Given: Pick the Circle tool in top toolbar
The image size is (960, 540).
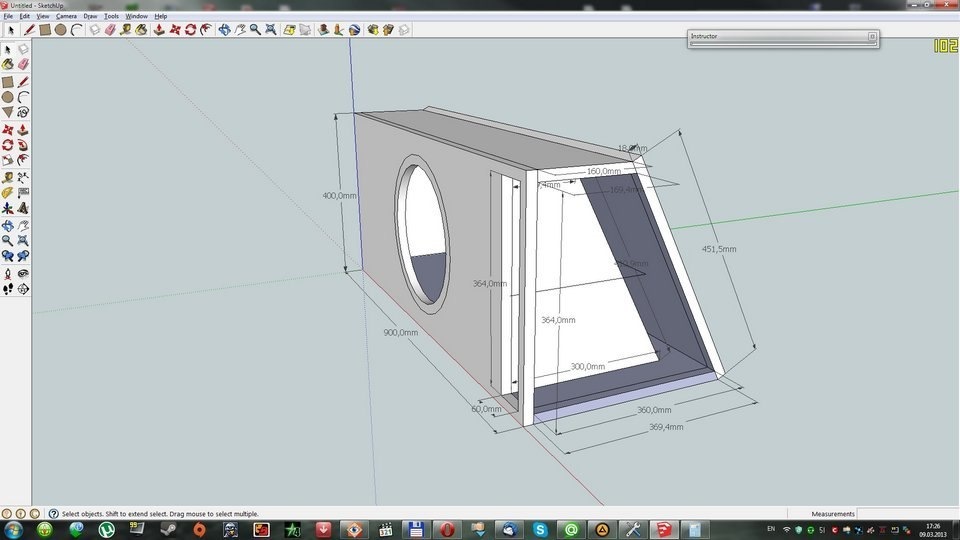Looking at the screenshot, I should [x=60, y=30].
